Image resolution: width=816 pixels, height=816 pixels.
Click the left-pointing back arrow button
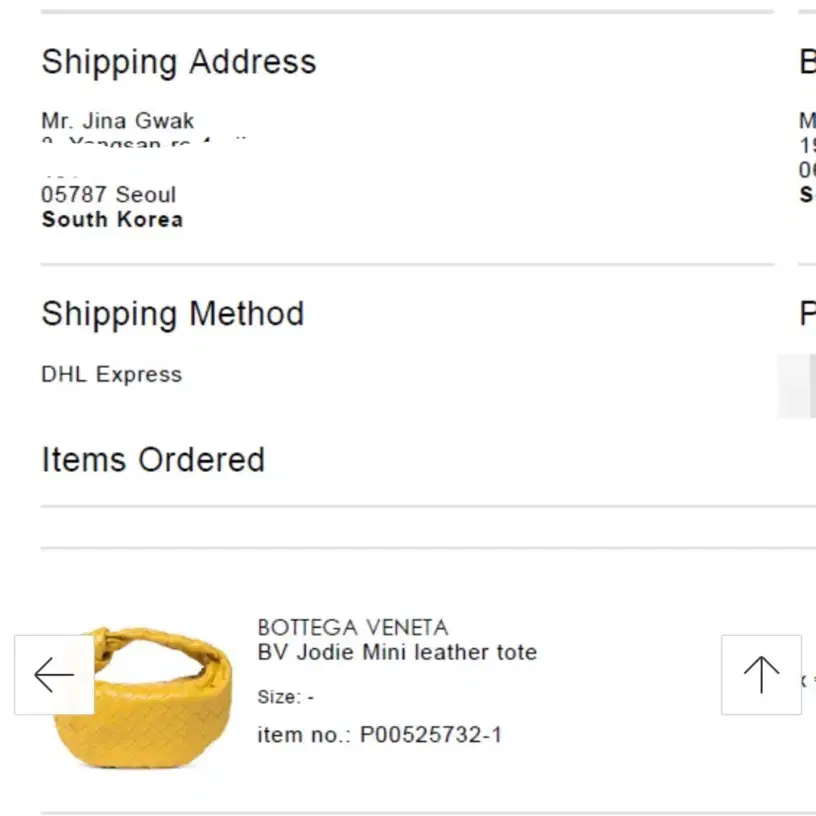pos(54,674)
